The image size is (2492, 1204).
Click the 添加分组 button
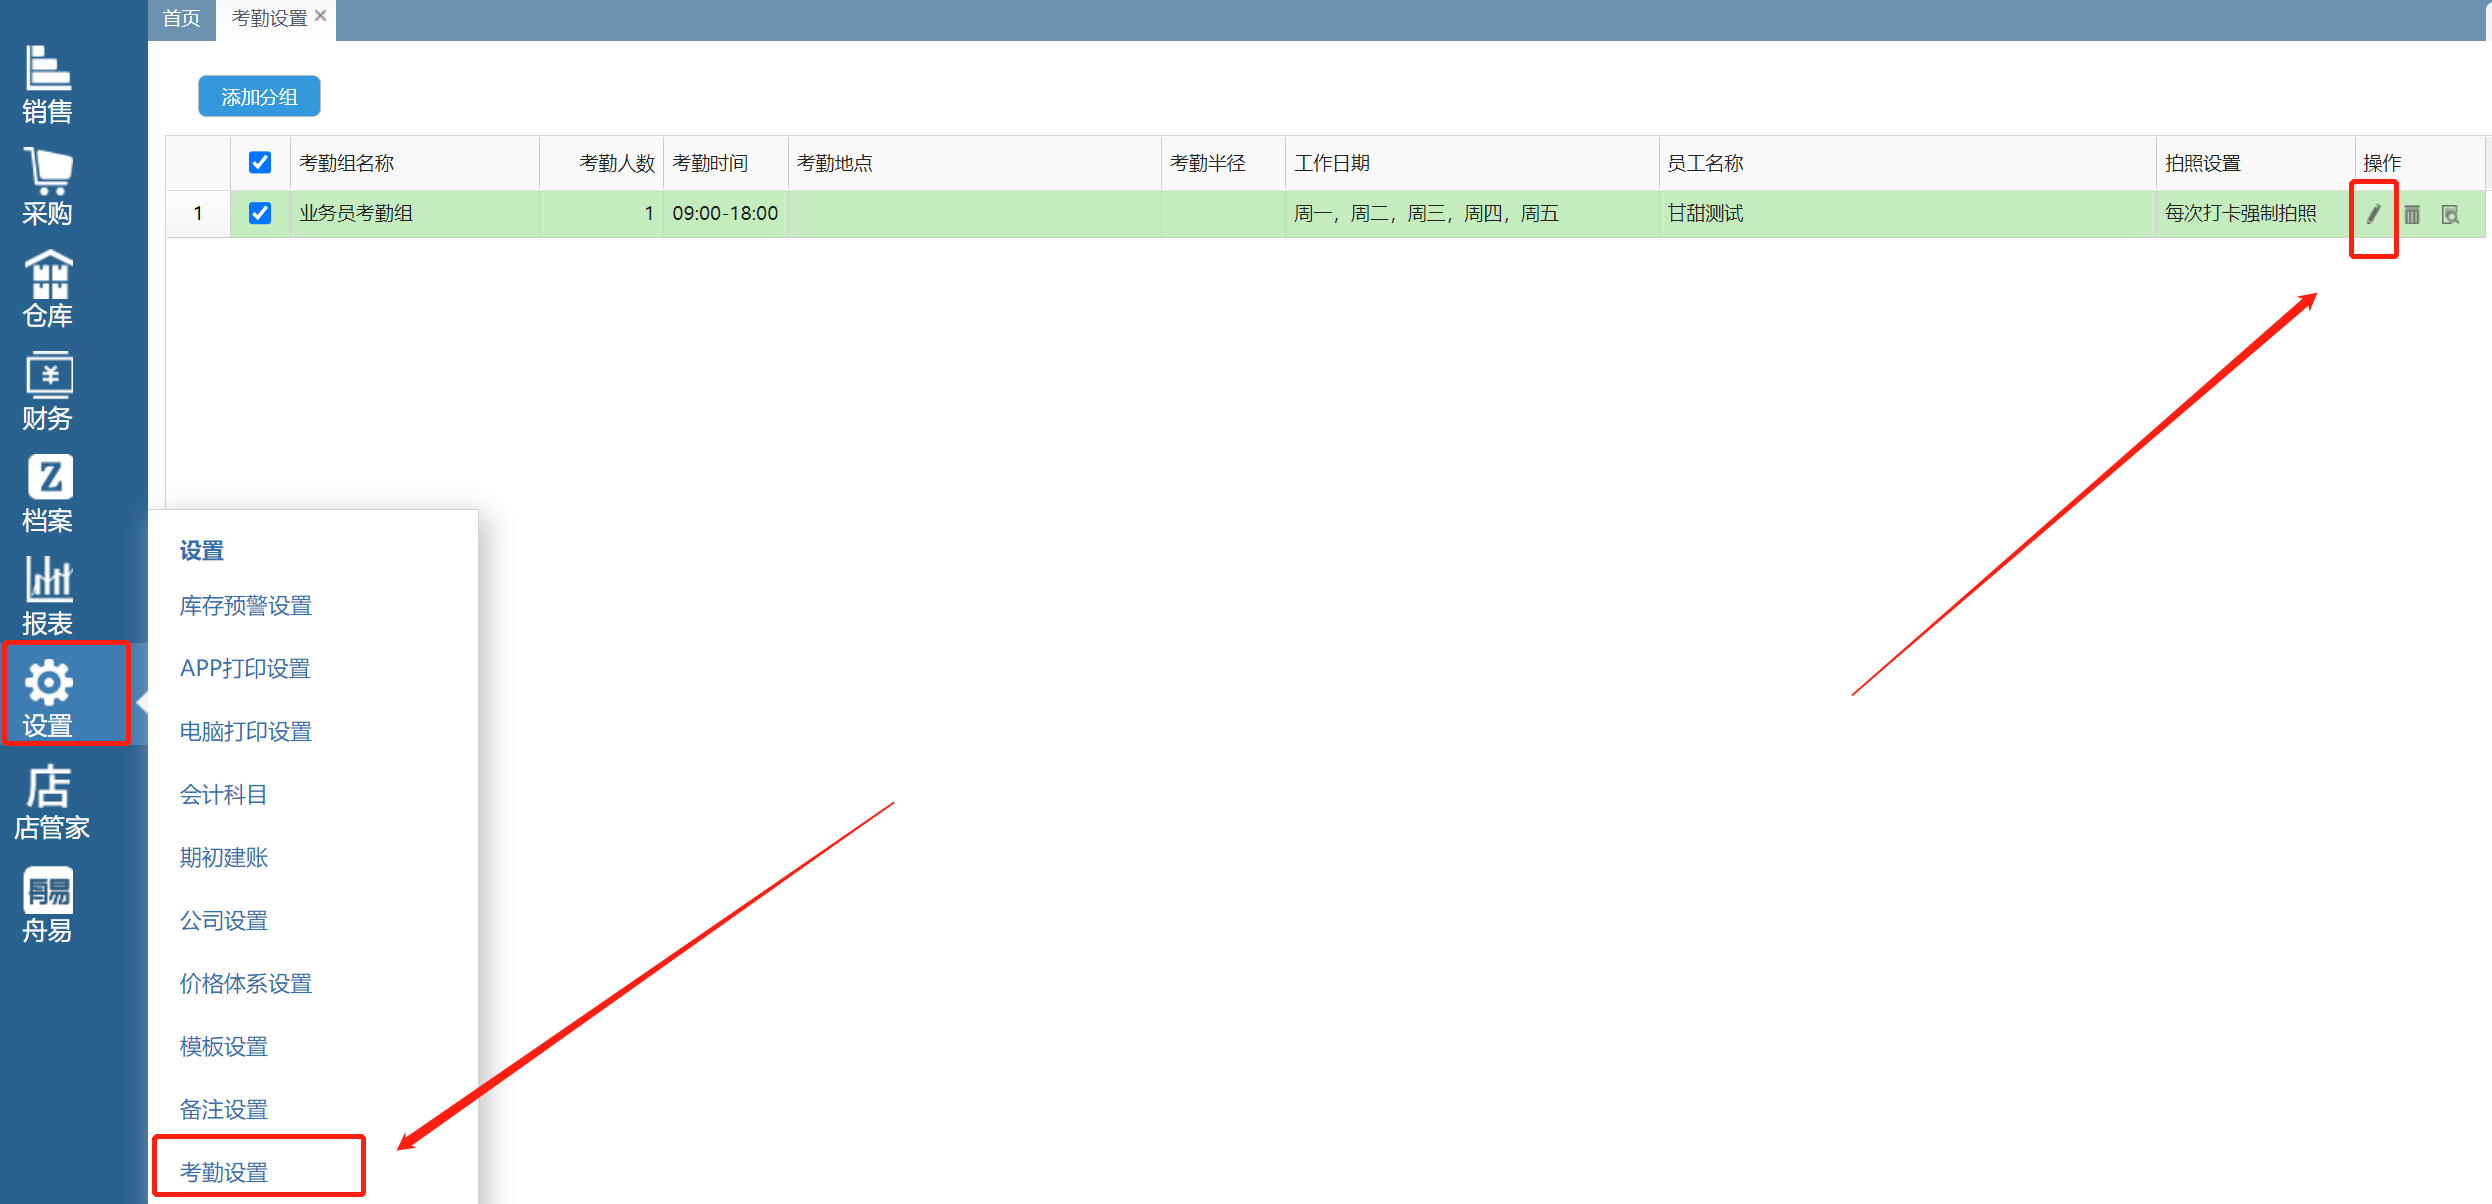tap(259, 96)
